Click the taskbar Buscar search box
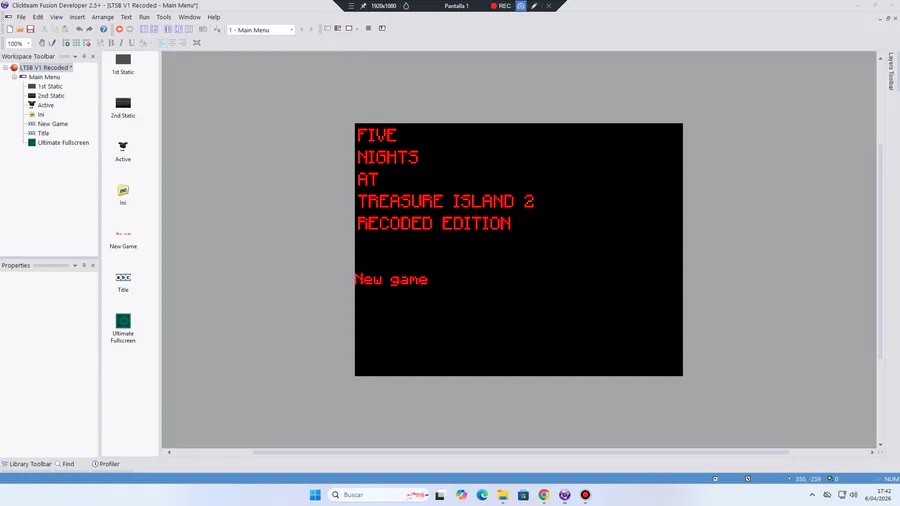 point(379,495)
